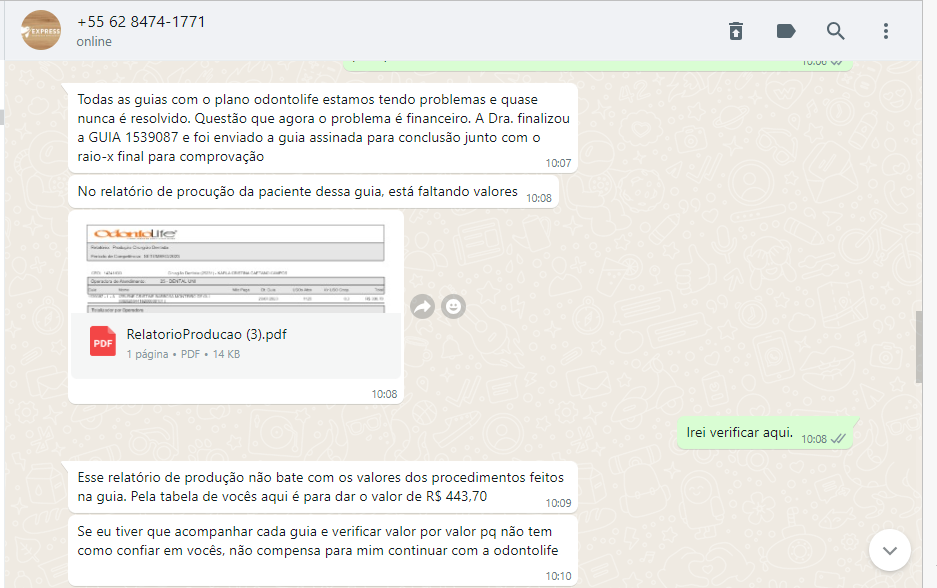The width and height of the screenshot is (937, 588).
Task: Click contact number +55 62 8474-1771
Action: point(141,22)
